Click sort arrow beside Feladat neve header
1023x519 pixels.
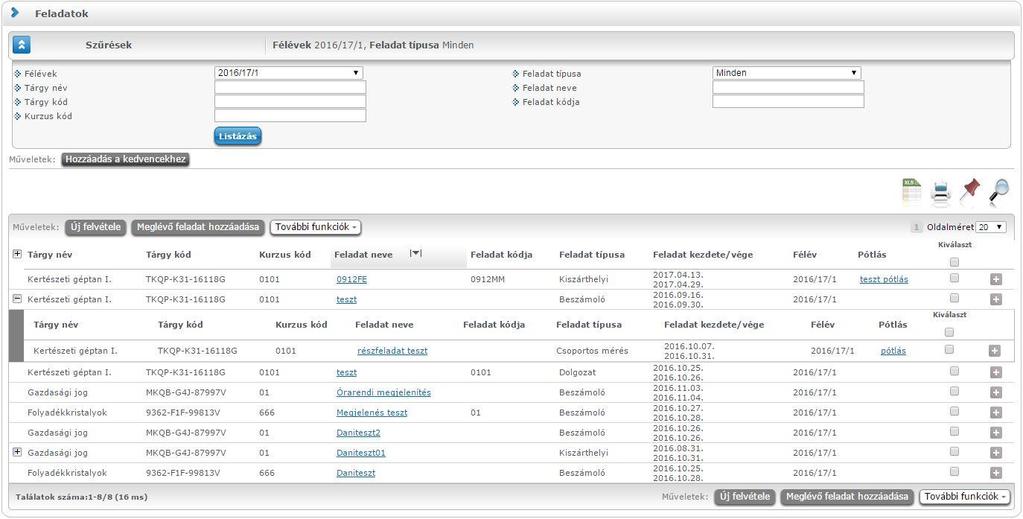point(415,253)
